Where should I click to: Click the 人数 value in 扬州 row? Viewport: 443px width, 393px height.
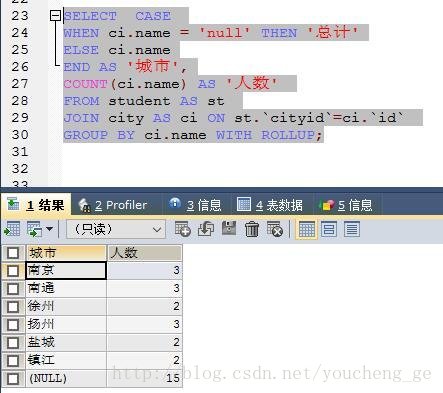[x=145, y=324]
